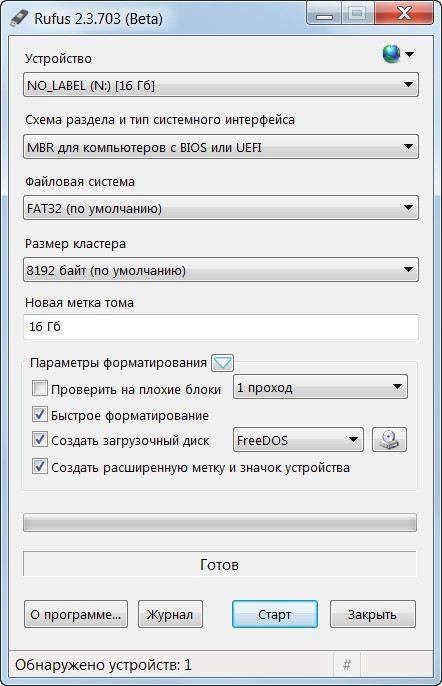Screen dimensions: 442x686
Task: Click the 'Параметры форматирования' group label
Action: click(118, 363)
